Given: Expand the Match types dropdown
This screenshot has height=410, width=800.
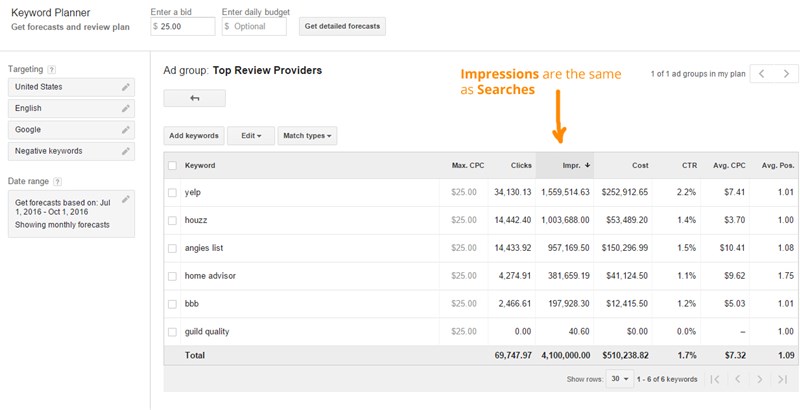Looking at the screenshot, I should pos(307,135).
